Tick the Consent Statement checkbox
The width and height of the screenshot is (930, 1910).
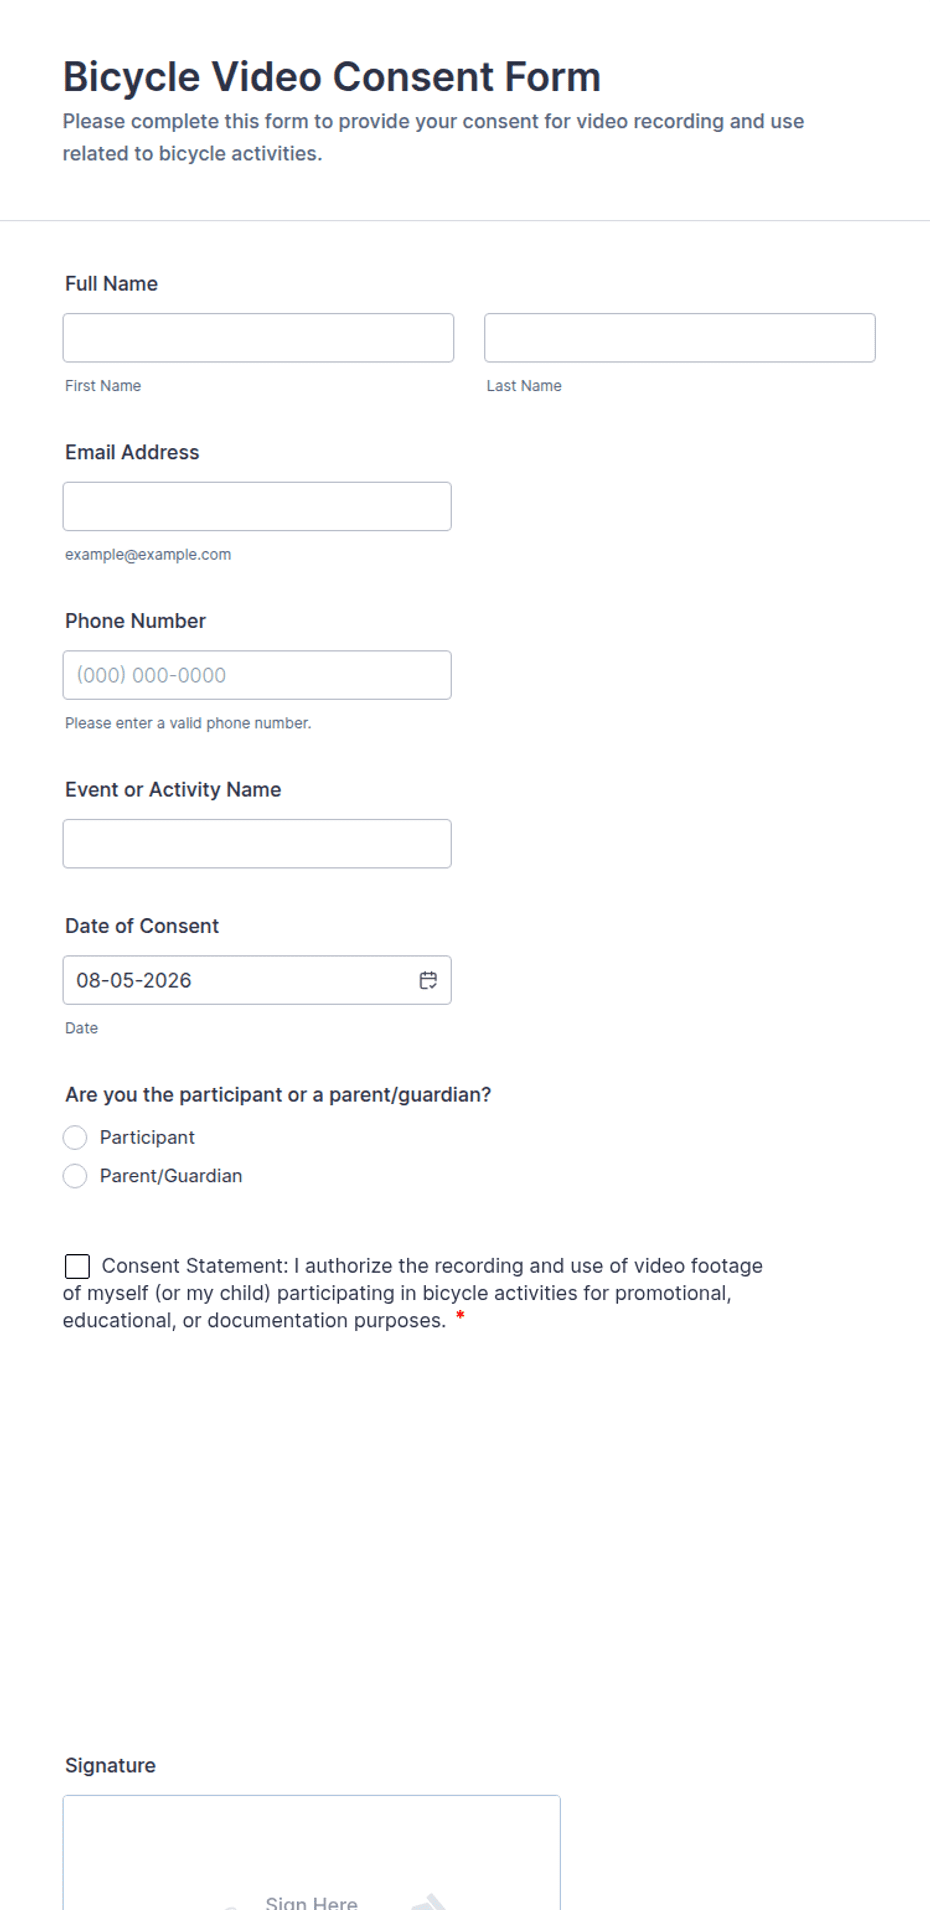77,1266
